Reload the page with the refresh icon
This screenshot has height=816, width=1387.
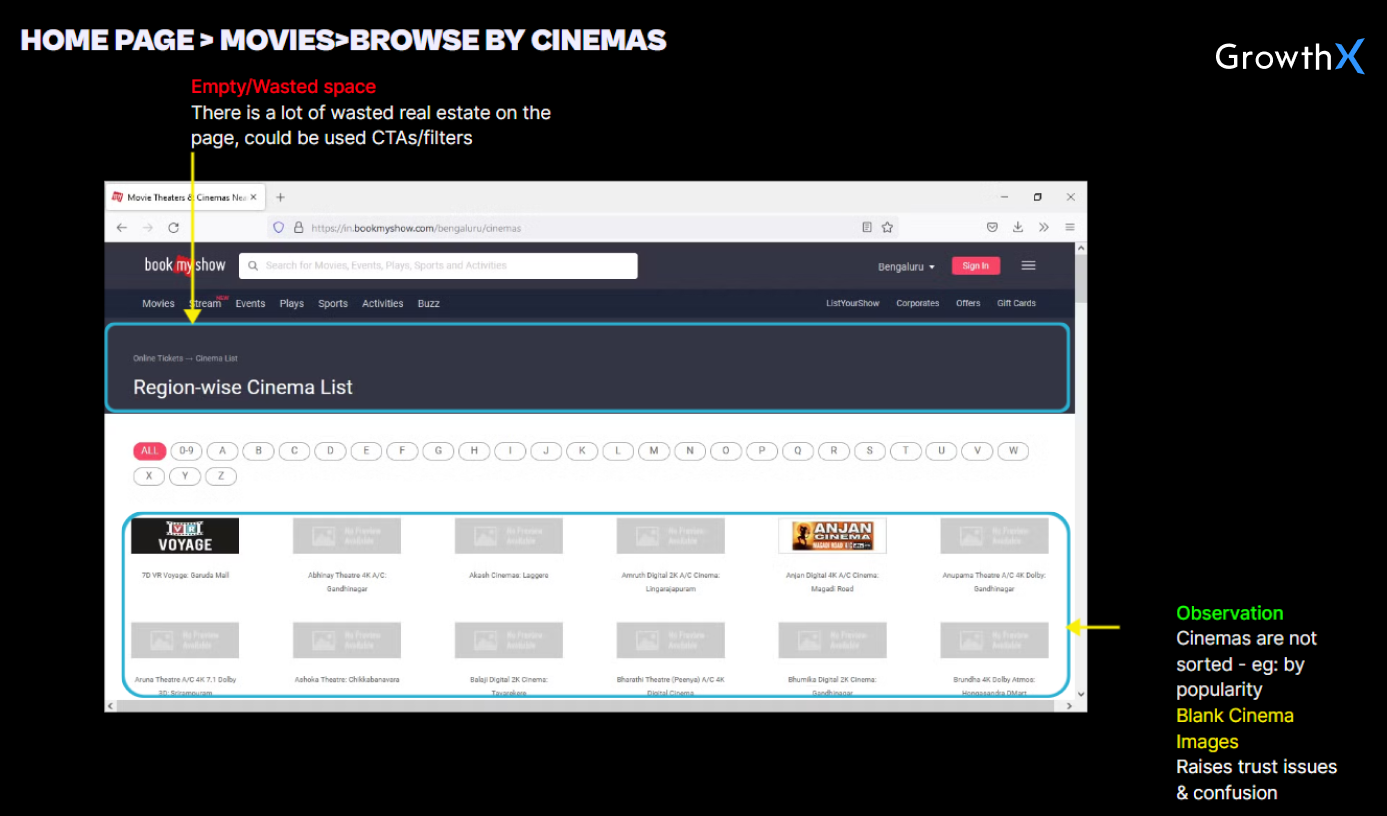click(173, 228)
